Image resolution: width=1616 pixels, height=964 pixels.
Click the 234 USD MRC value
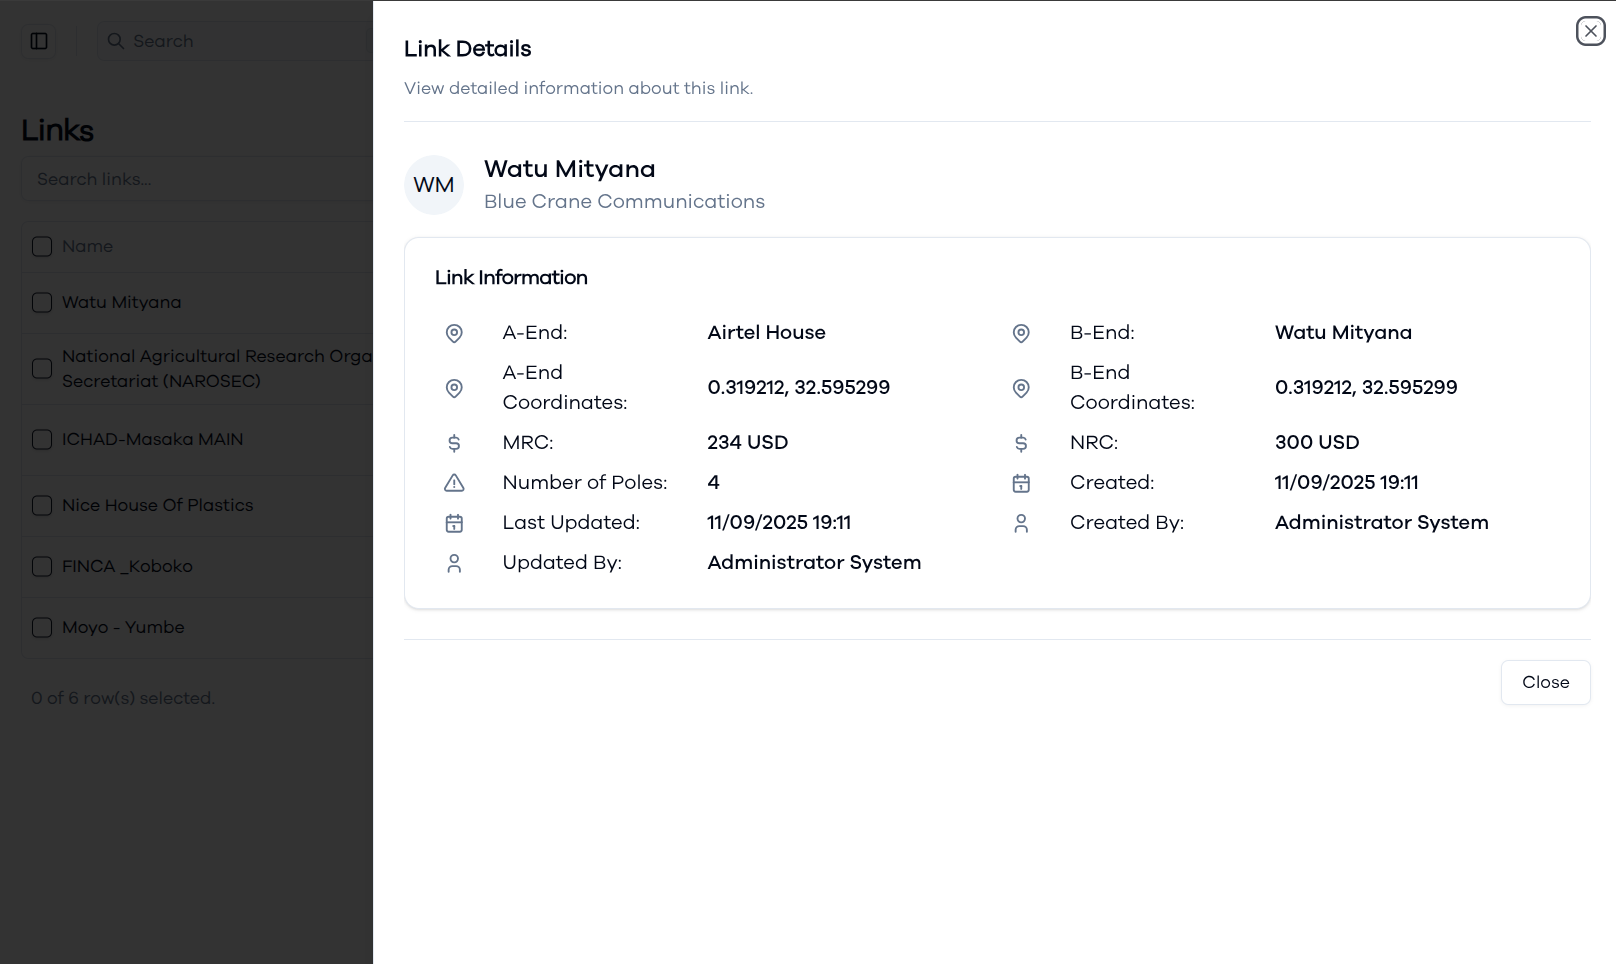(x=747, y=443)
